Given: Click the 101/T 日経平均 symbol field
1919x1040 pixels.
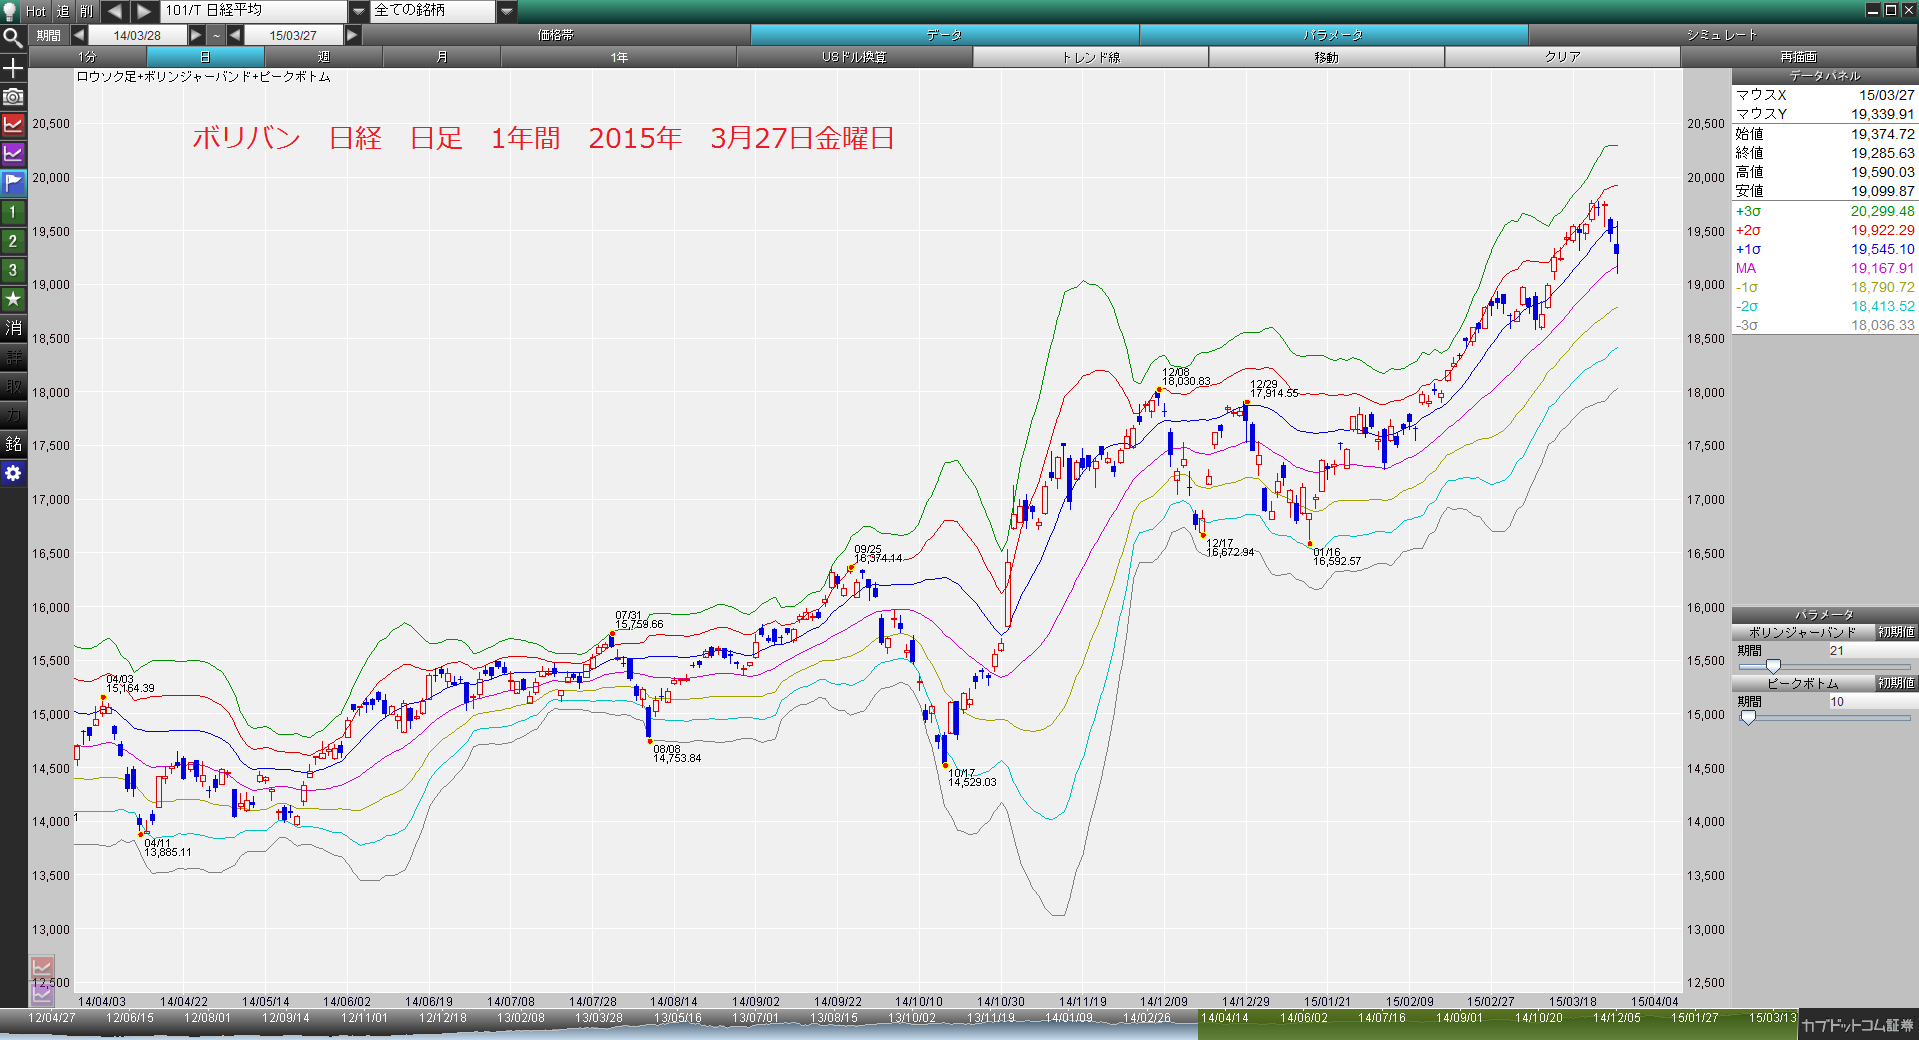Looking at the screenshot, I should pyautogui.click(x=254, y=11).
